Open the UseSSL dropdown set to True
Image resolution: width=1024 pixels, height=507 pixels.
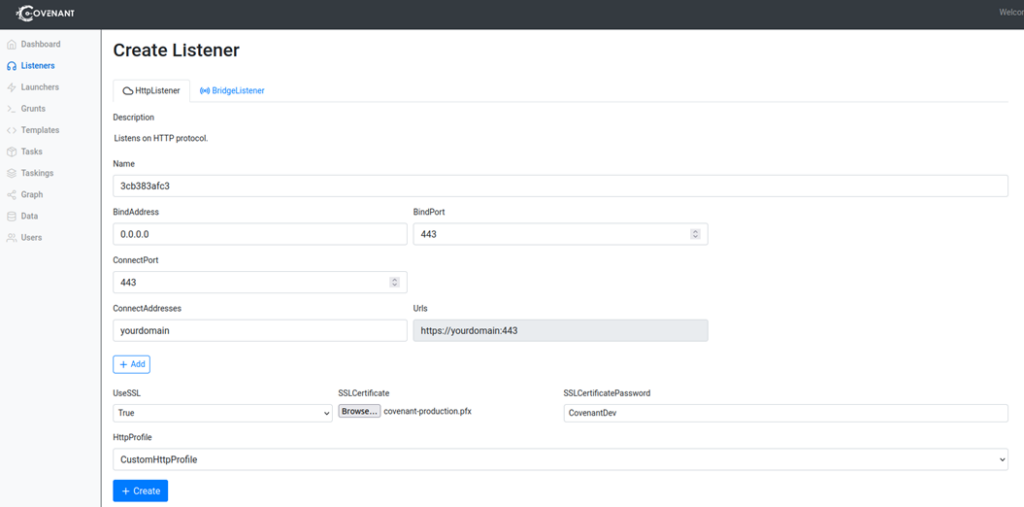[223, 413]
